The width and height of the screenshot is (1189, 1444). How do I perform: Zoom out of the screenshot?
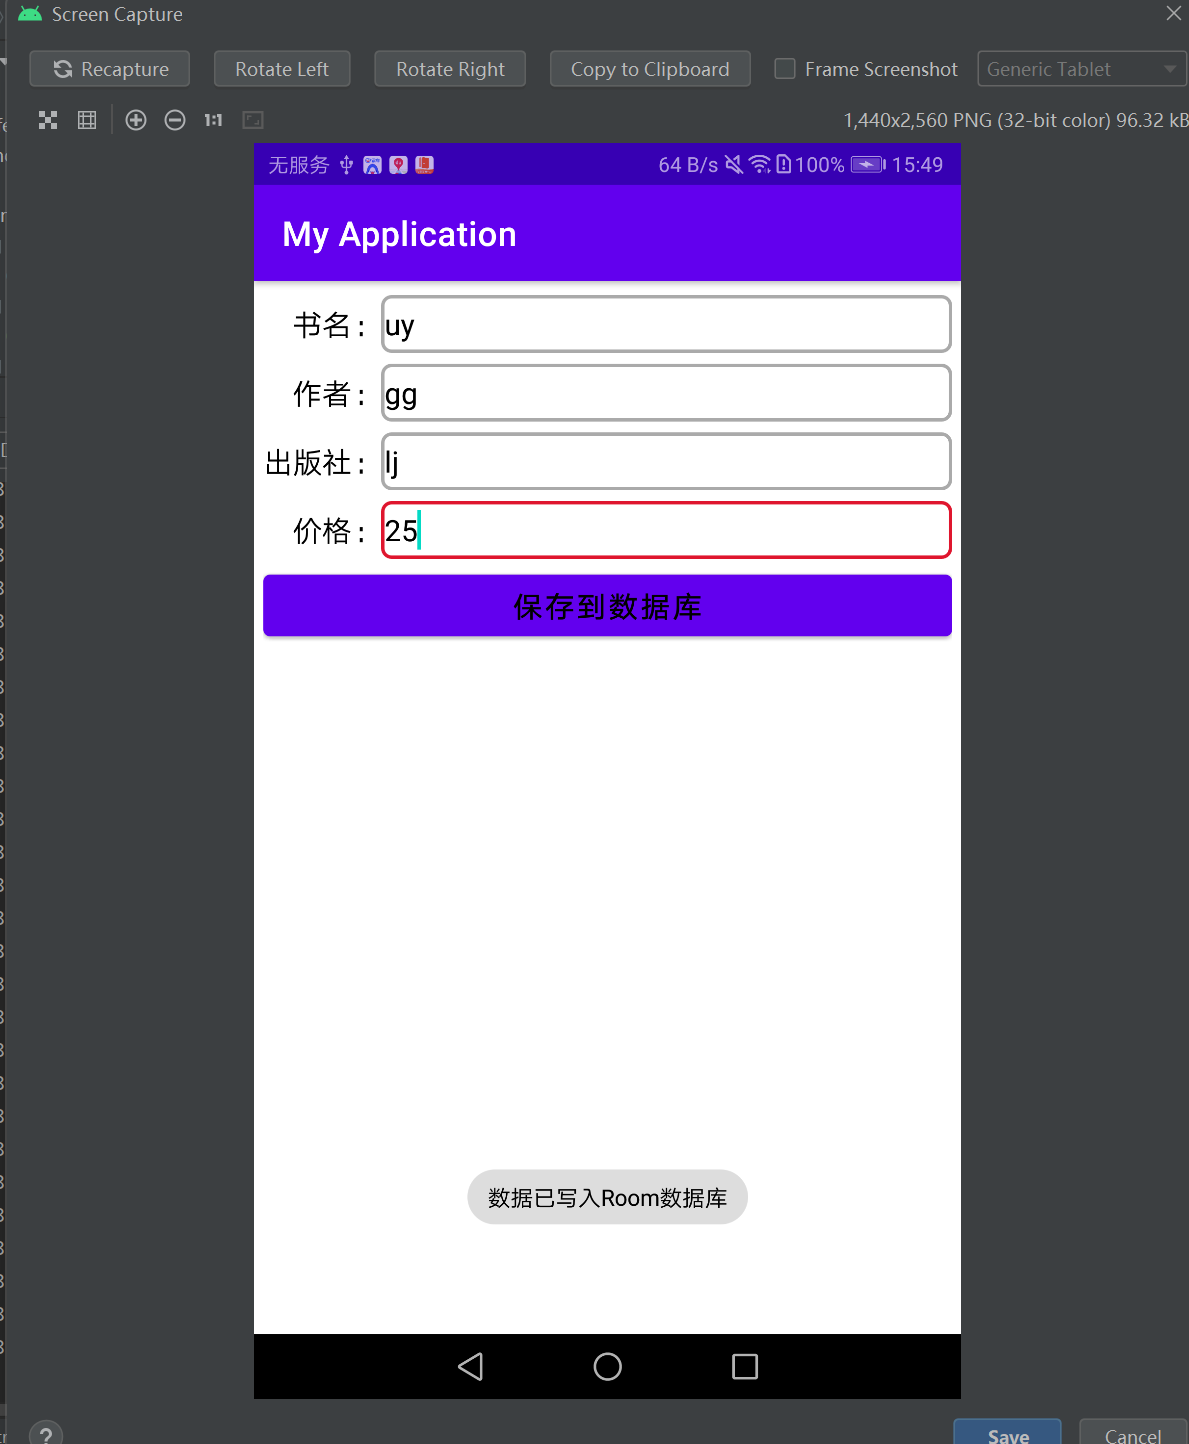(175, 120)
